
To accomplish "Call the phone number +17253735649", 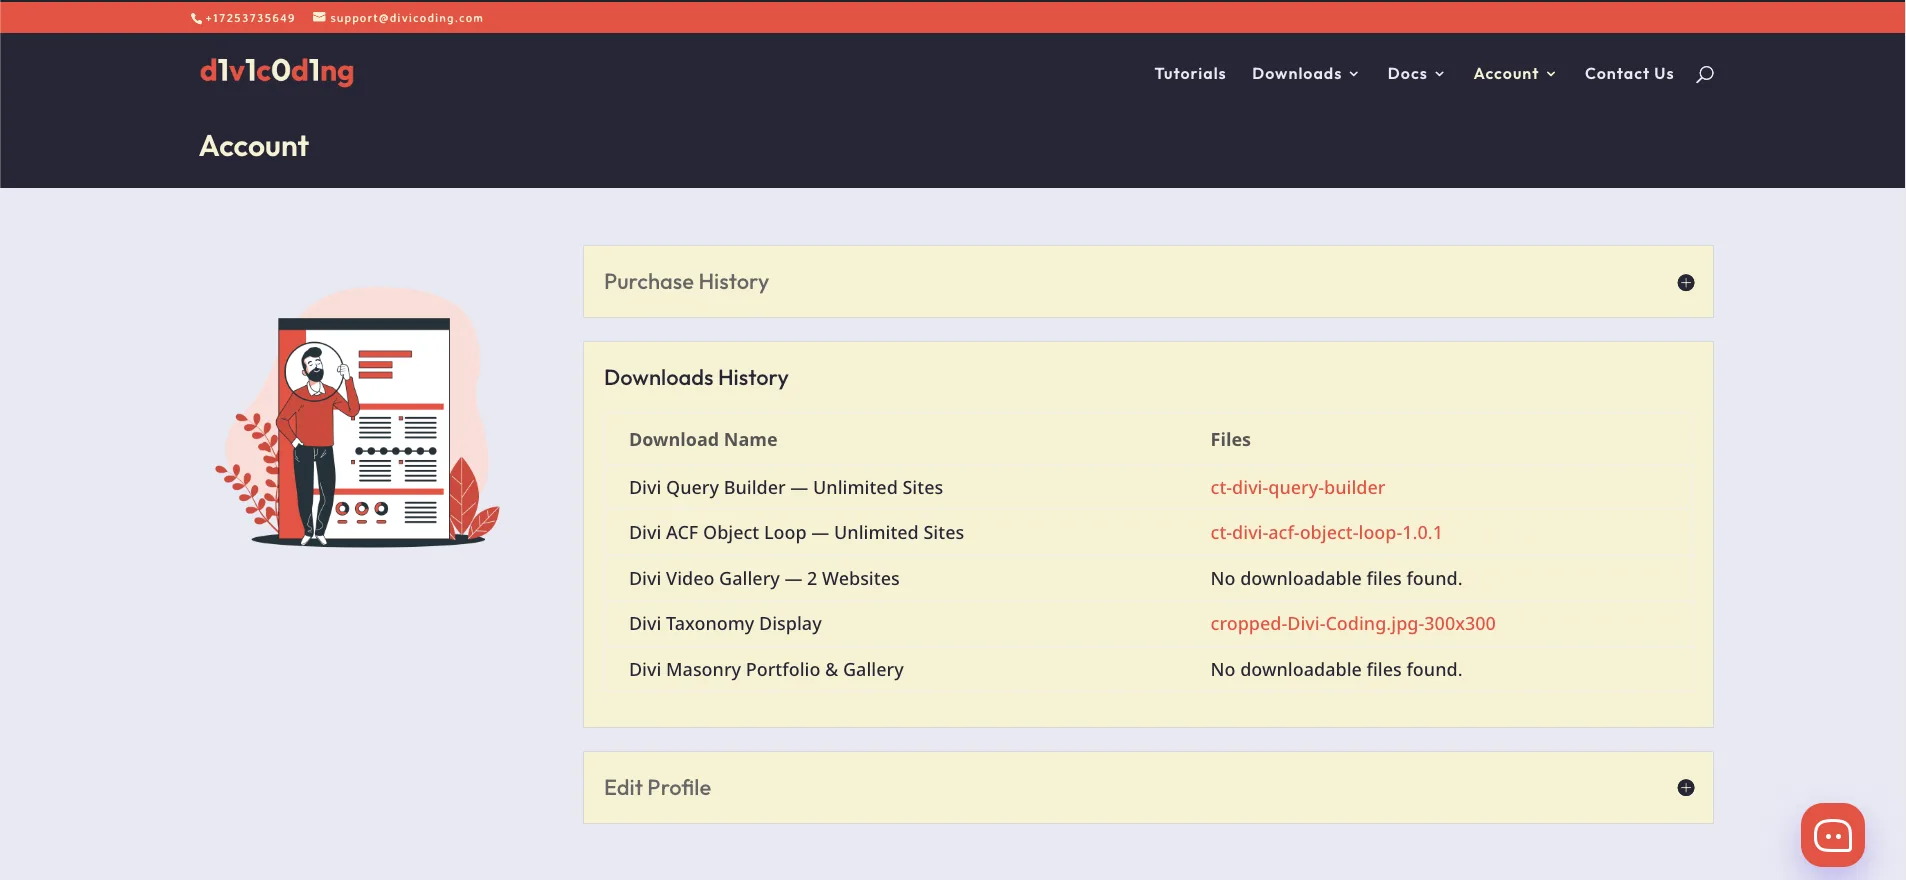I will tap(250, 18).
